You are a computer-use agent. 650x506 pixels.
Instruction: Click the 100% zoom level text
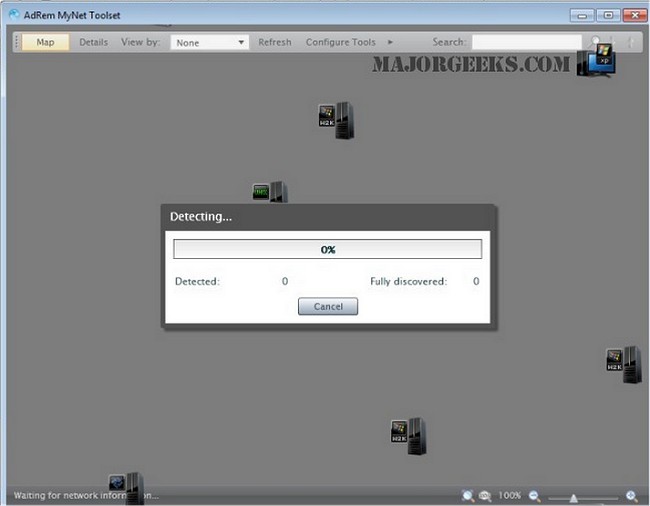coord(509,496)
